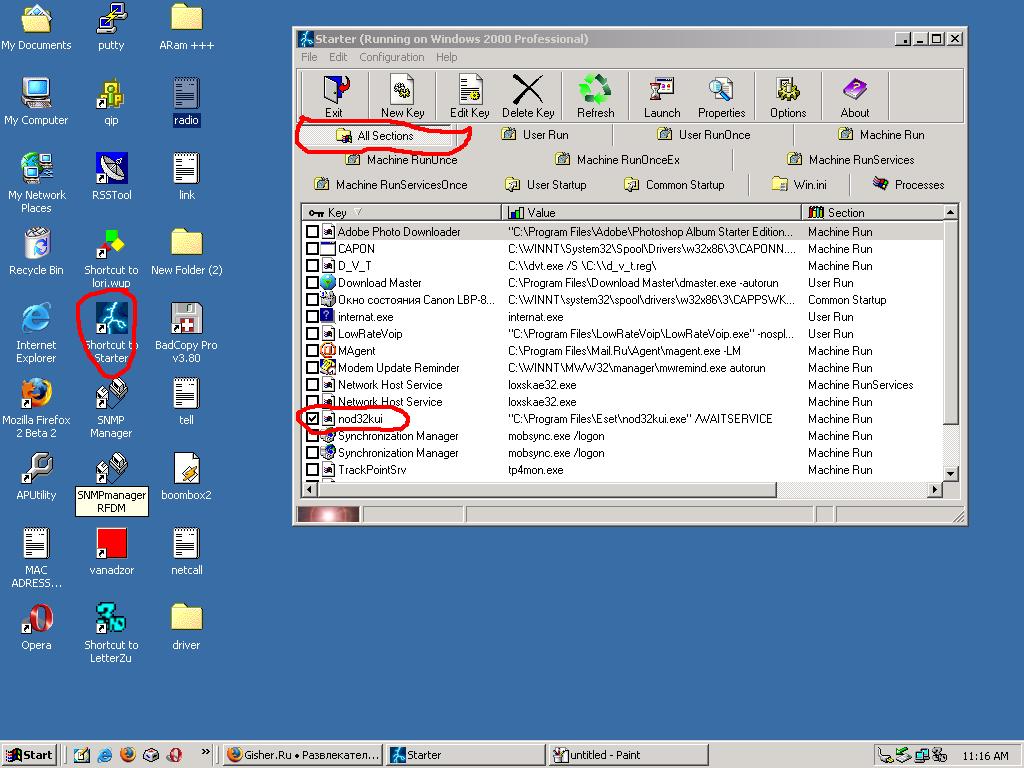Viewport: 1024px width, 768px height.
Task: Open the Windows Start button
Action: pyautogui.click(x=30, y=755)
